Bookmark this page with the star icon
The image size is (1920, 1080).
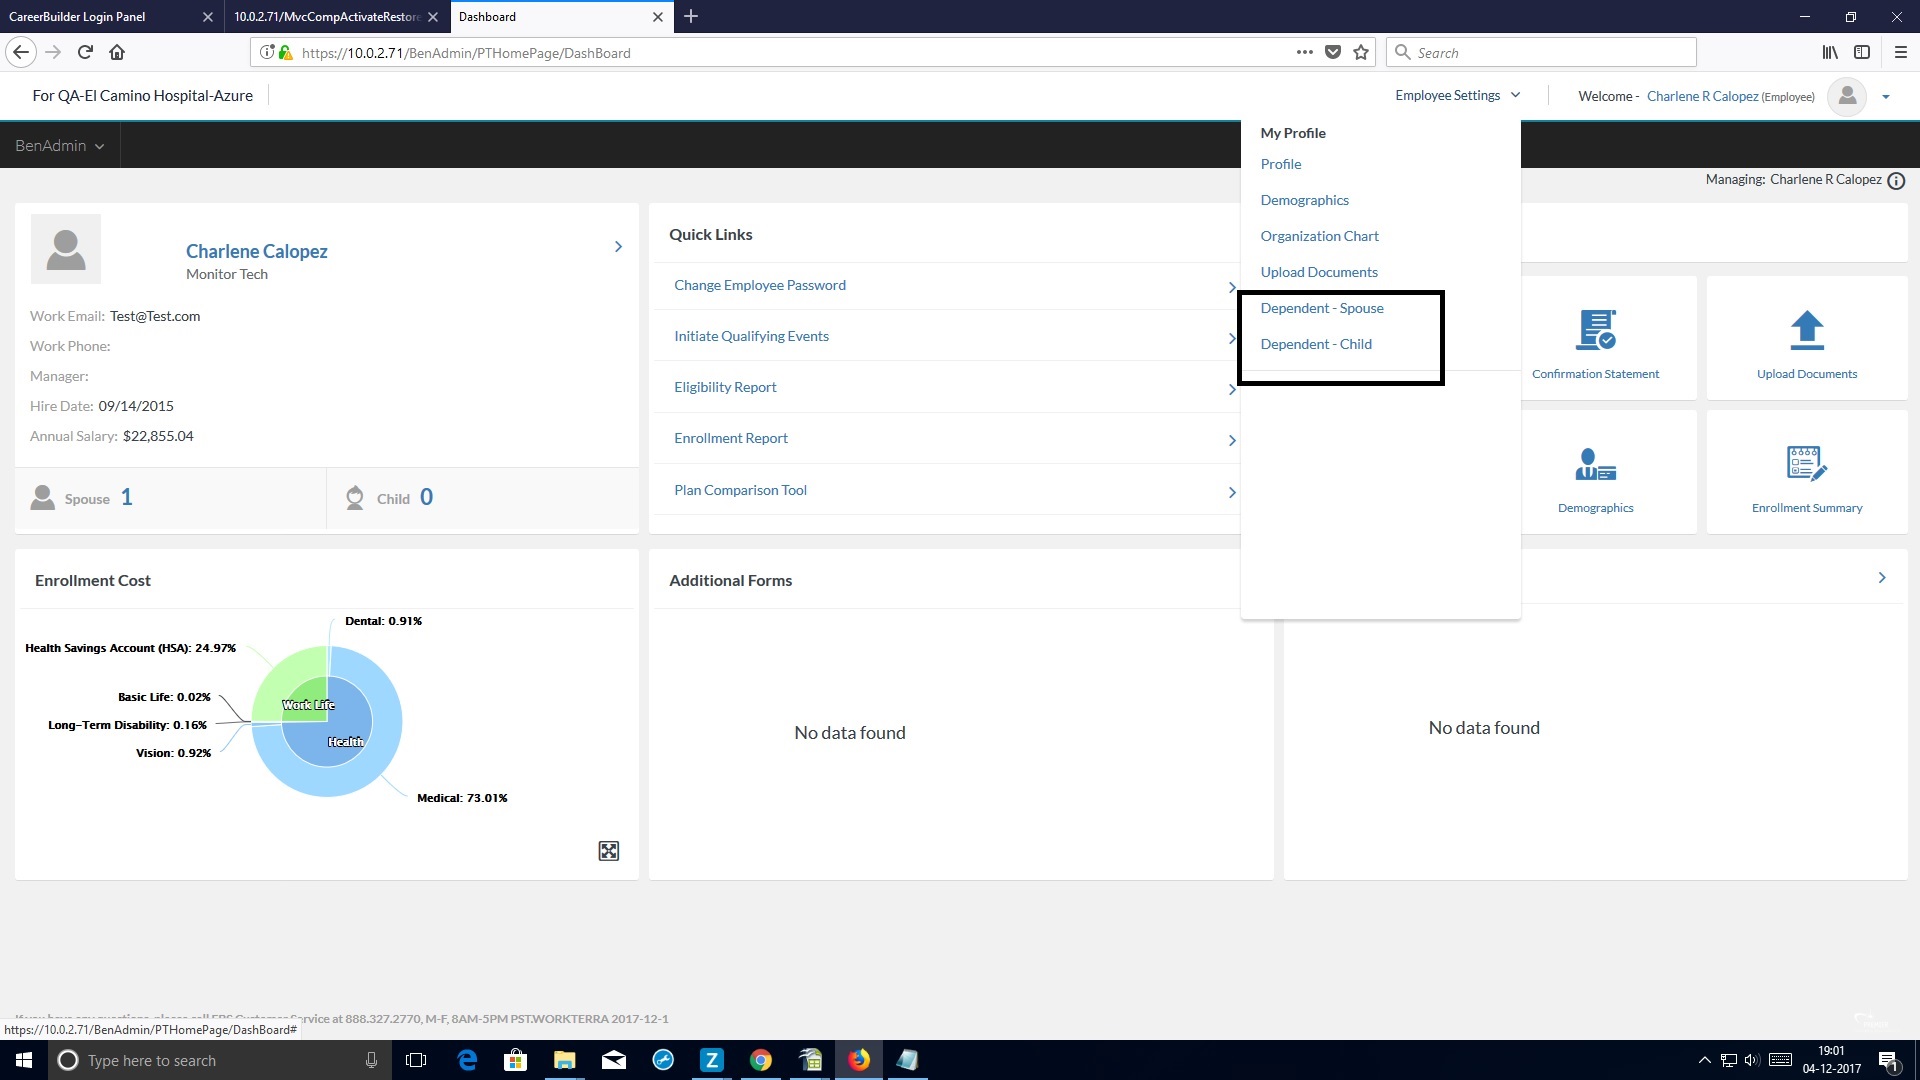pyautogui.click(x=1361, y=53)
